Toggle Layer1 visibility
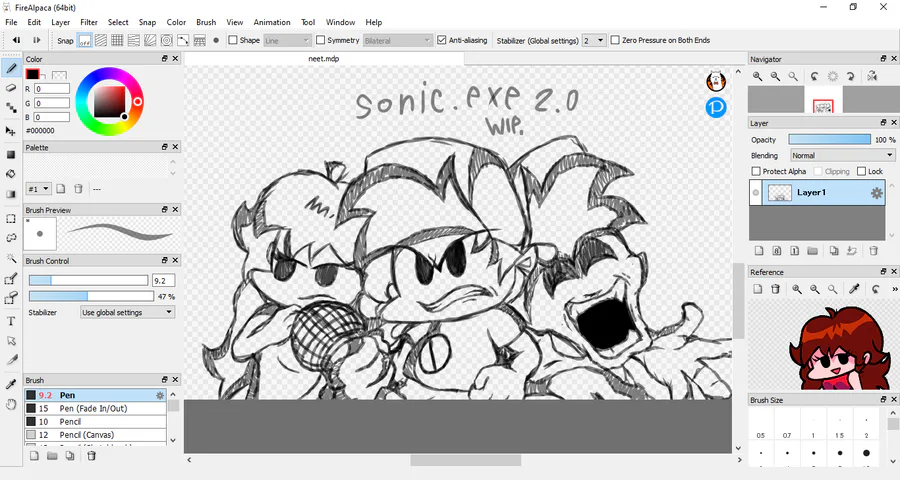The height and width of the screenshot is (480, 900). click(756, 192)
